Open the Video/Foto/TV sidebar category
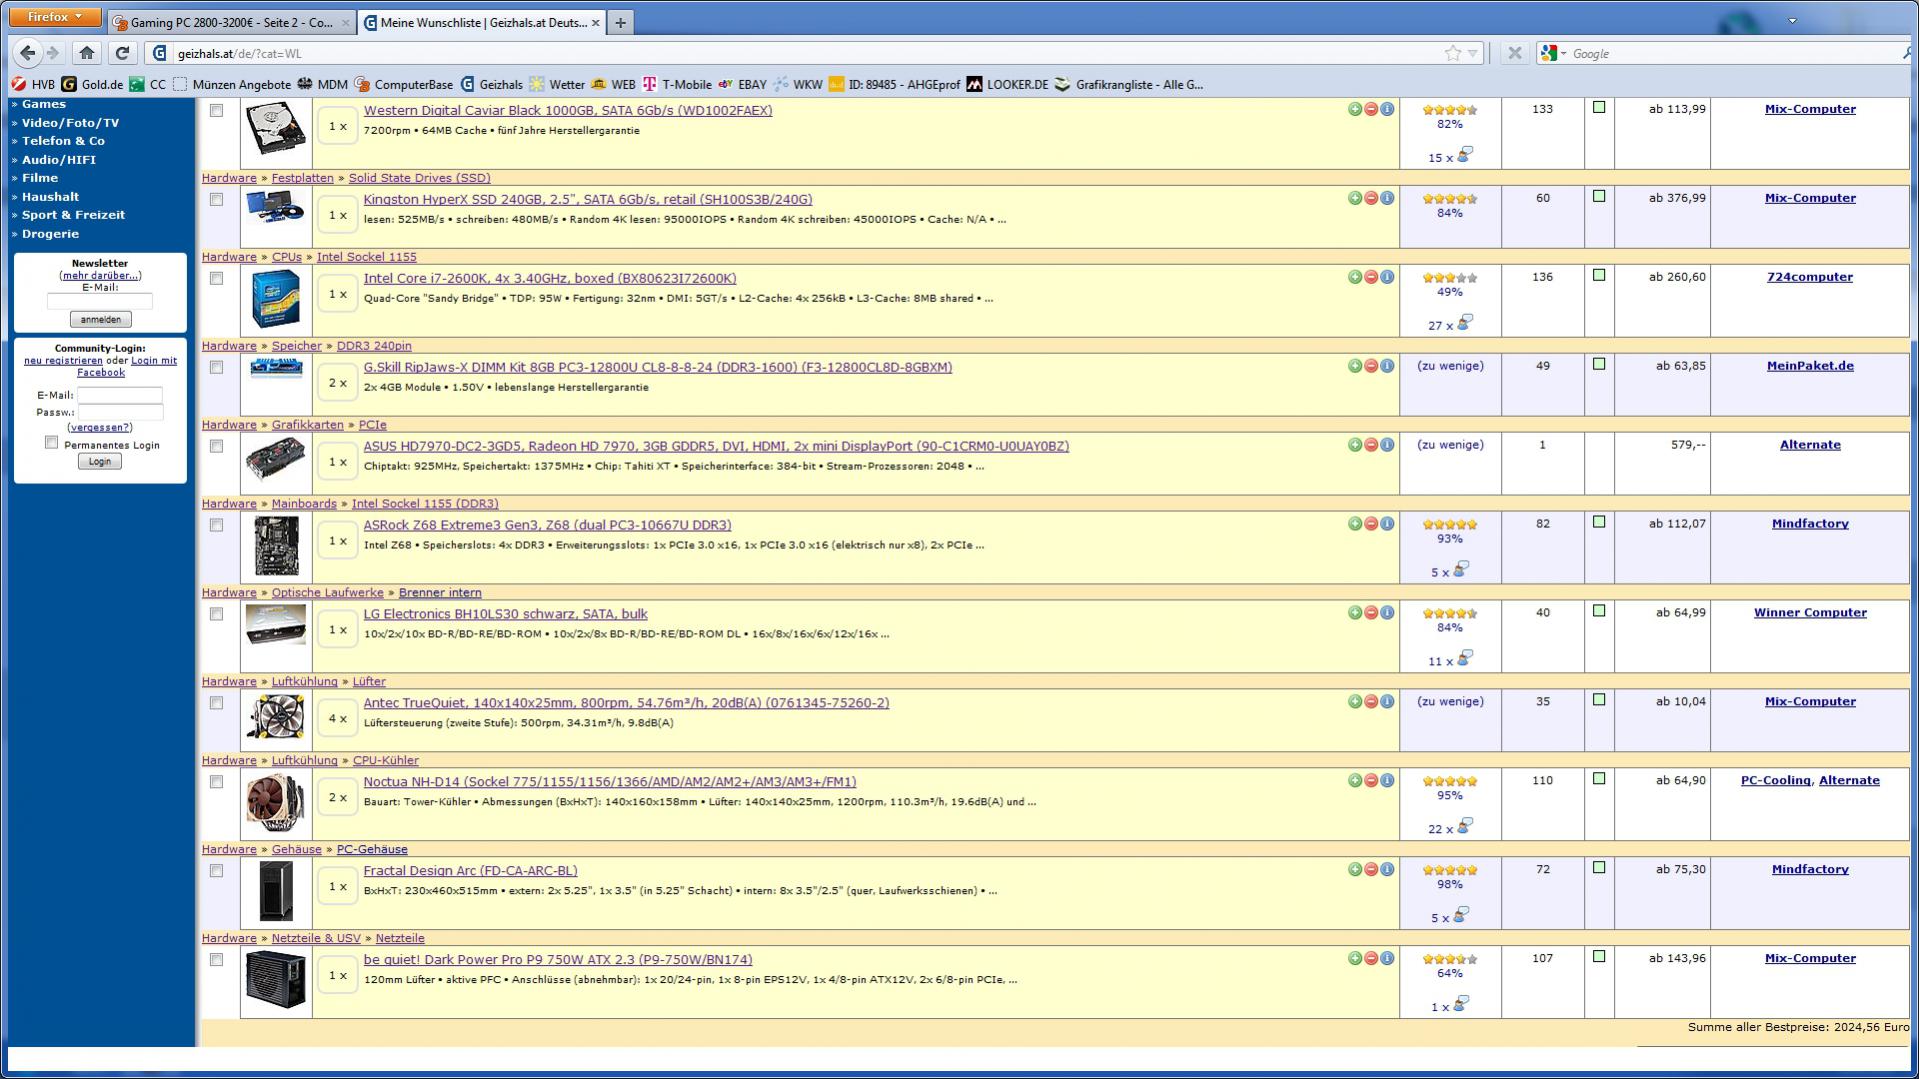1919x1079 pixels. pos(70,123)
